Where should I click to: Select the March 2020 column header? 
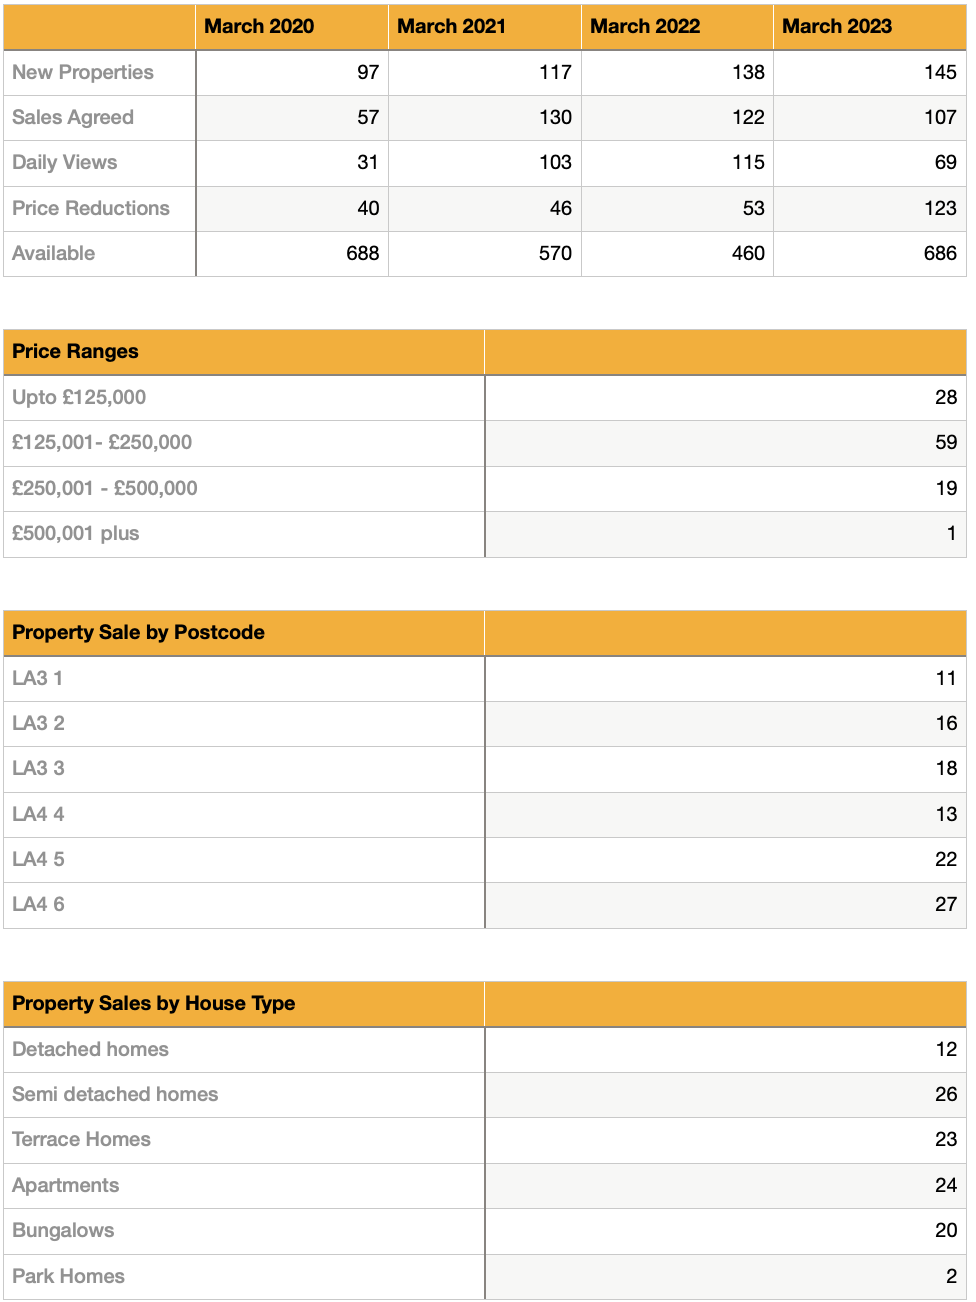291,27
